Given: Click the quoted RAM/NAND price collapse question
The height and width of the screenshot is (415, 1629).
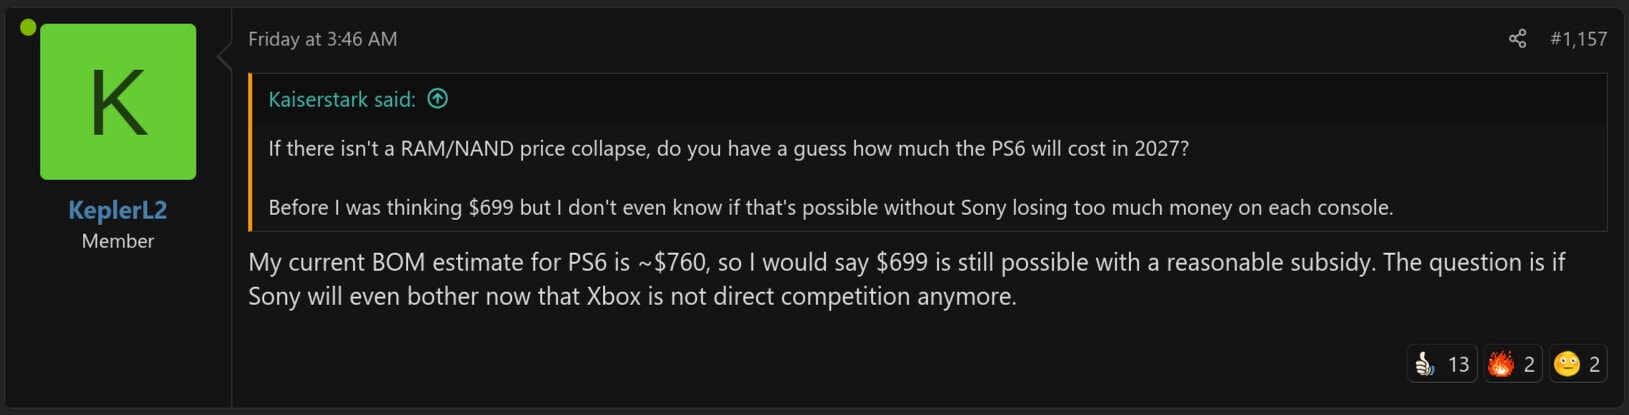Looking at the screenshot, I should [x=728, y=149].
